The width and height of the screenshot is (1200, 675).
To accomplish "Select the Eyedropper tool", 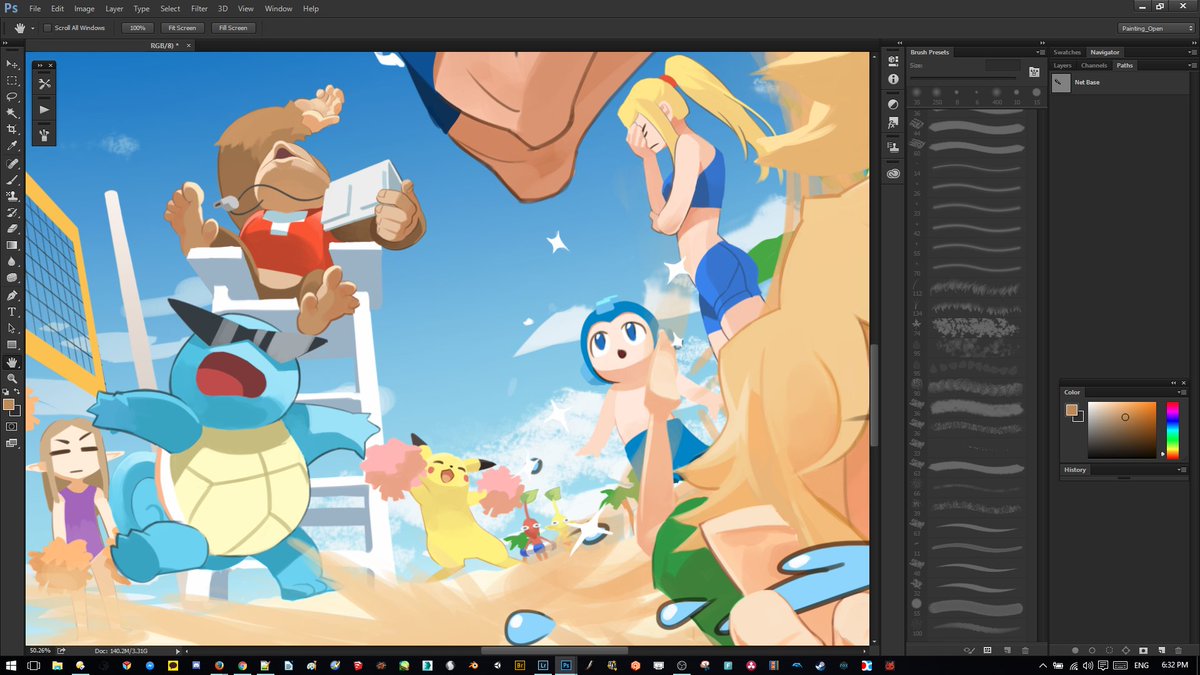I will click(12, 146).
